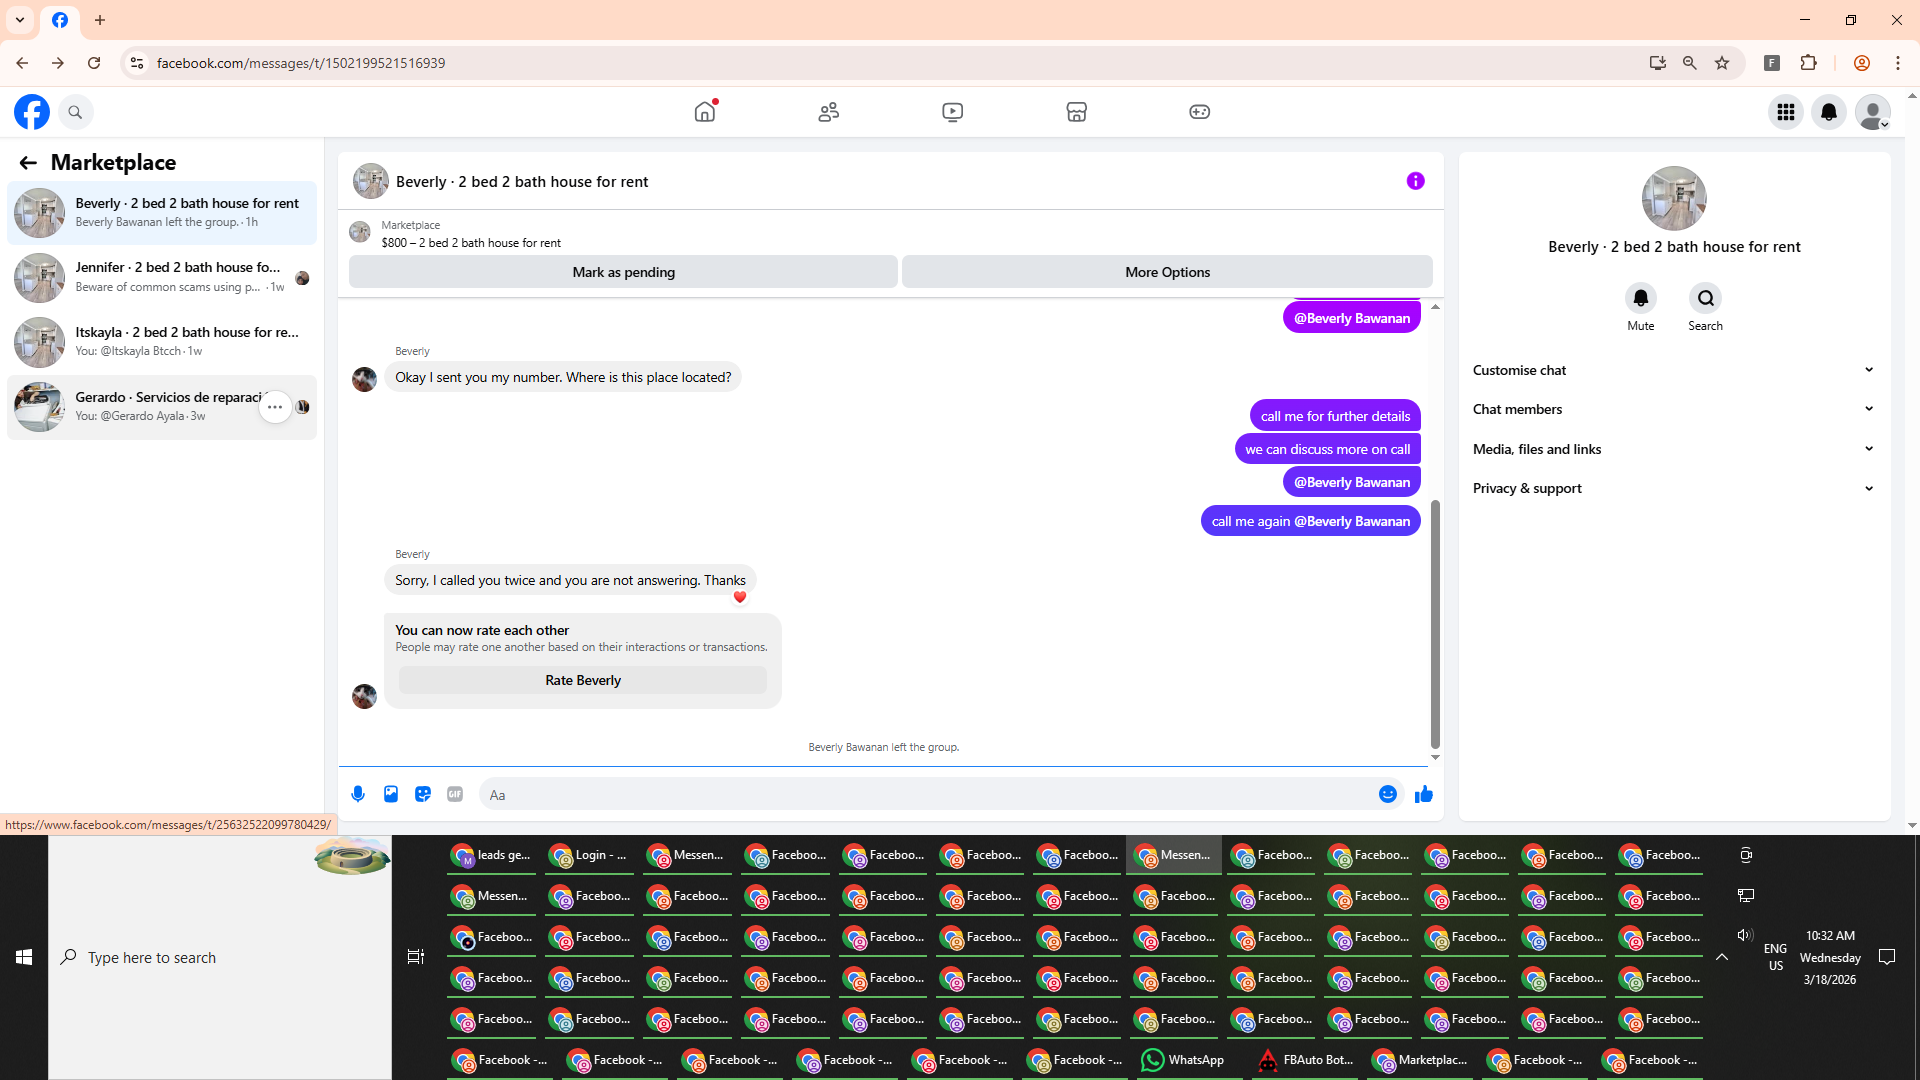Switch to the Facebook Home tab
Viewport: 1920px width, 1080px height.
(x=705, y=112)
